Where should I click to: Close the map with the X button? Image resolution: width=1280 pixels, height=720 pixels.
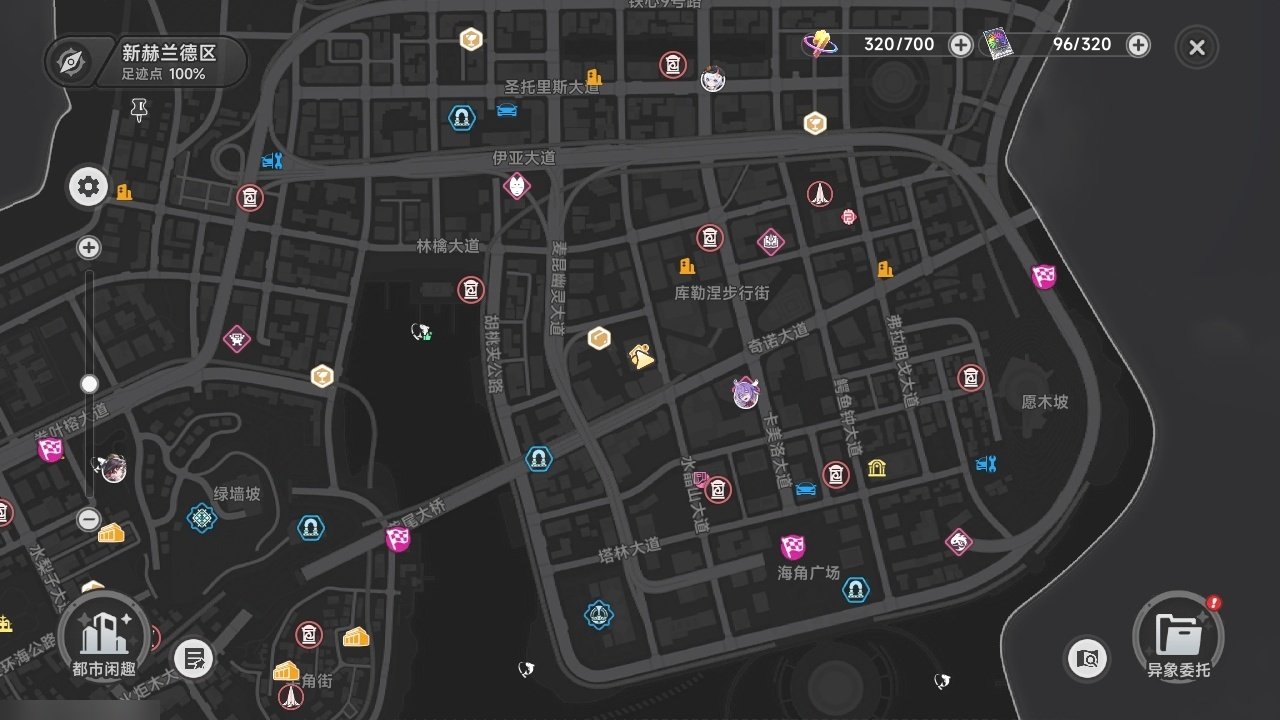pos(1197,47)
